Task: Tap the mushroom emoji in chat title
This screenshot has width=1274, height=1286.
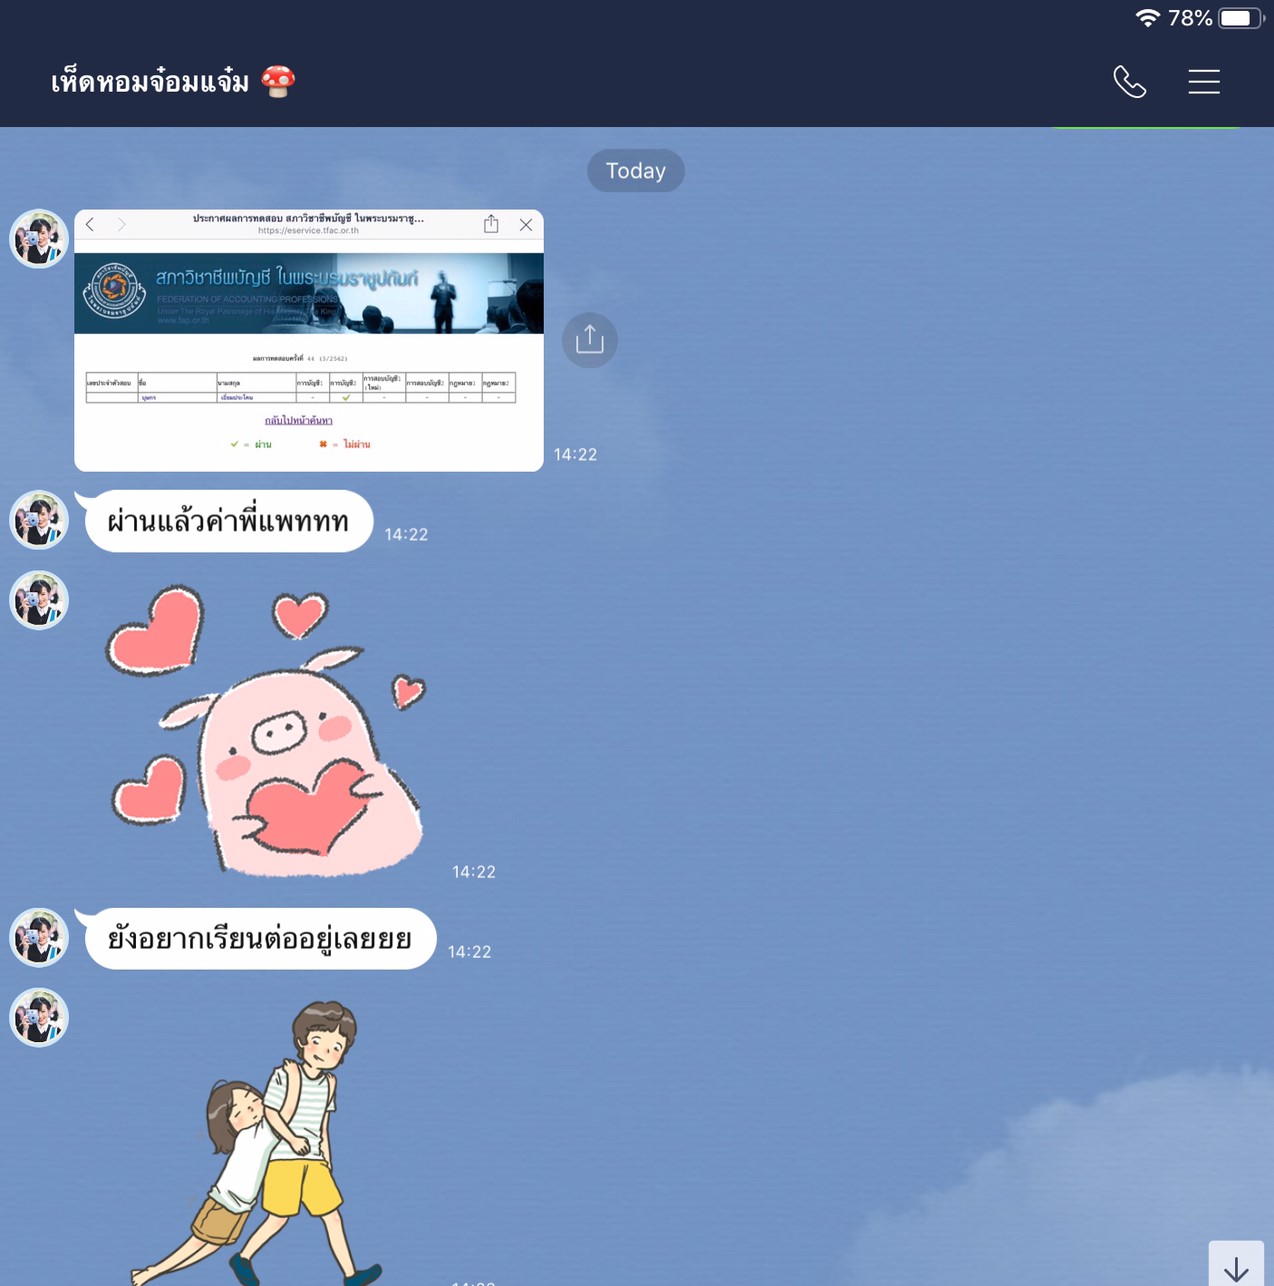Action: click(278, 82)
